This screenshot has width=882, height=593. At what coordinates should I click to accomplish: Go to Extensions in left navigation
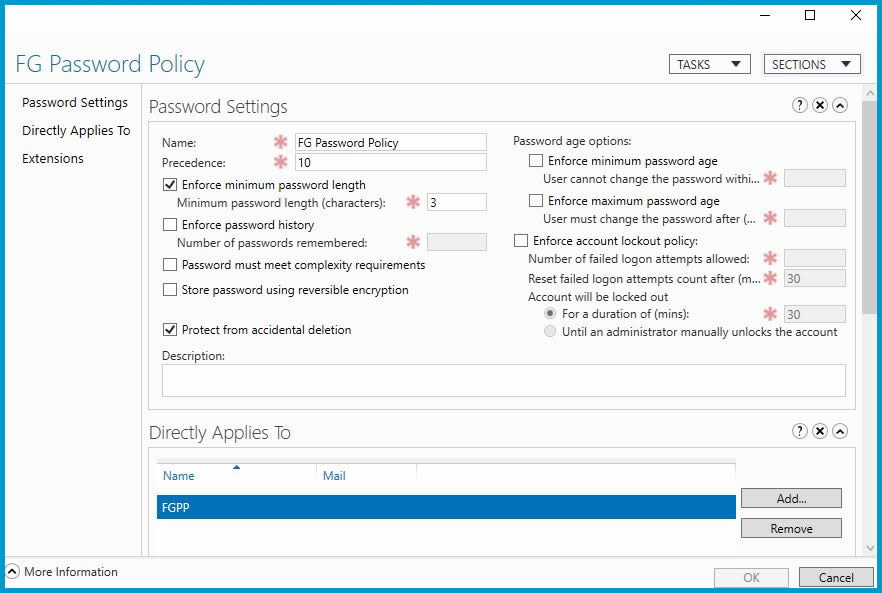coord(53,159)
